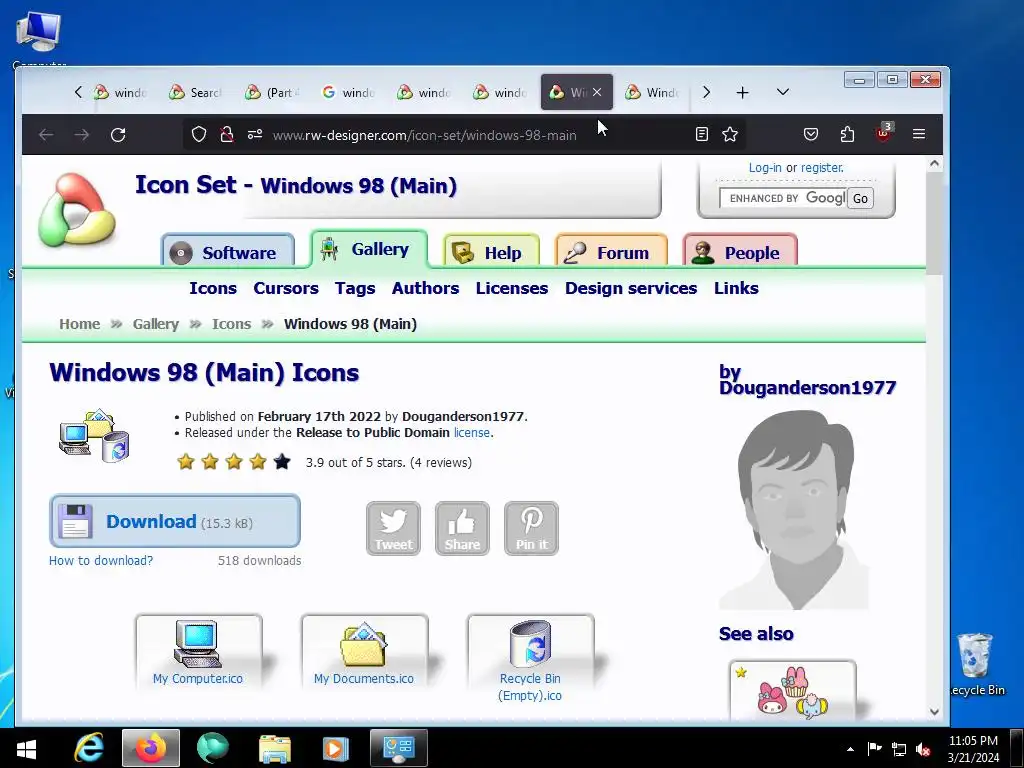Viewport: 1024px width, 768px height.
Task: Open the Firefox hamburger menu
Action: (x=919, y=135)
